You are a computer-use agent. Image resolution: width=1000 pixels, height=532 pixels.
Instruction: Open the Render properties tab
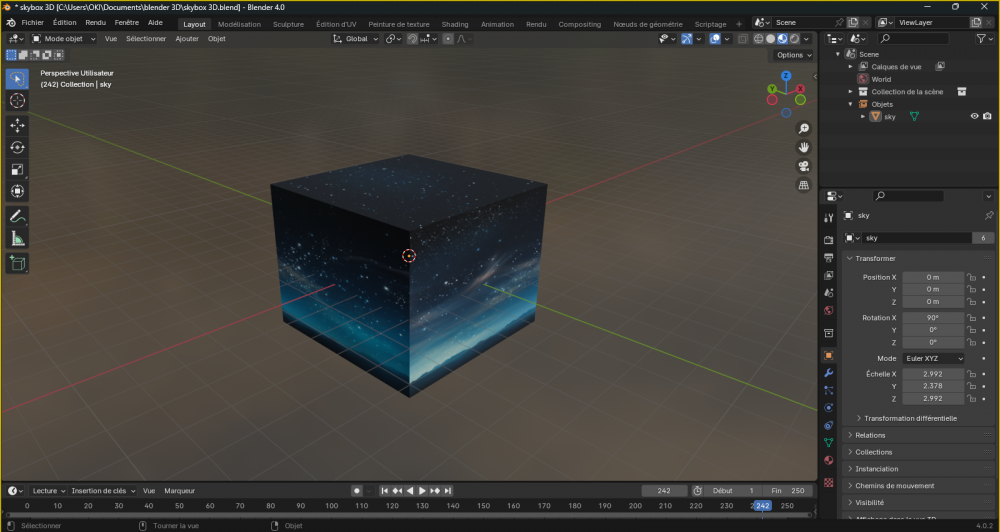click(828, 240)
